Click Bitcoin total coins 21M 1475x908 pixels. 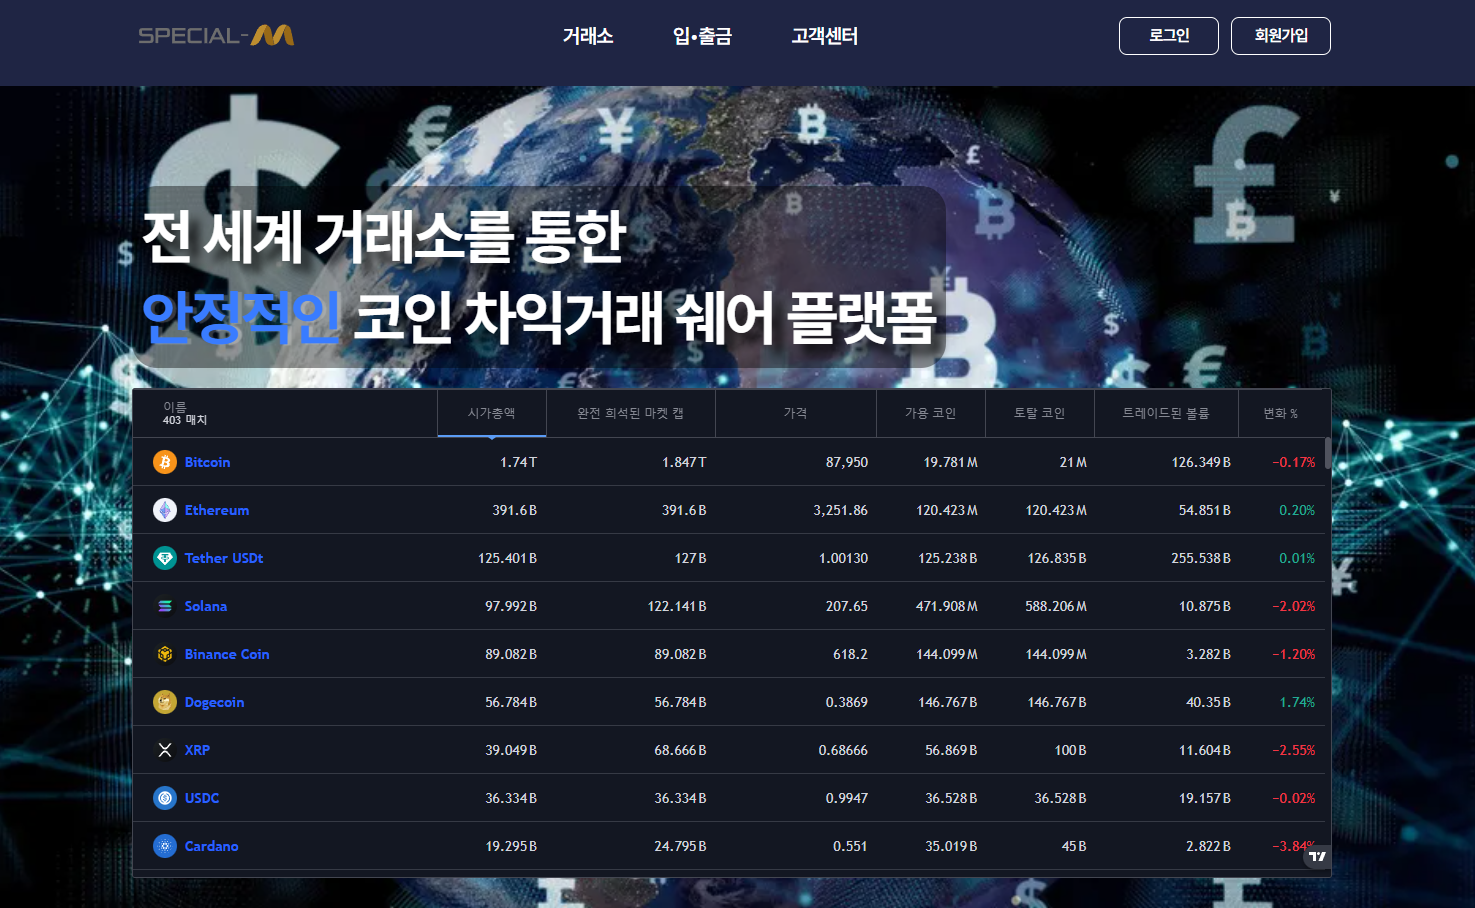[1073, 462]
